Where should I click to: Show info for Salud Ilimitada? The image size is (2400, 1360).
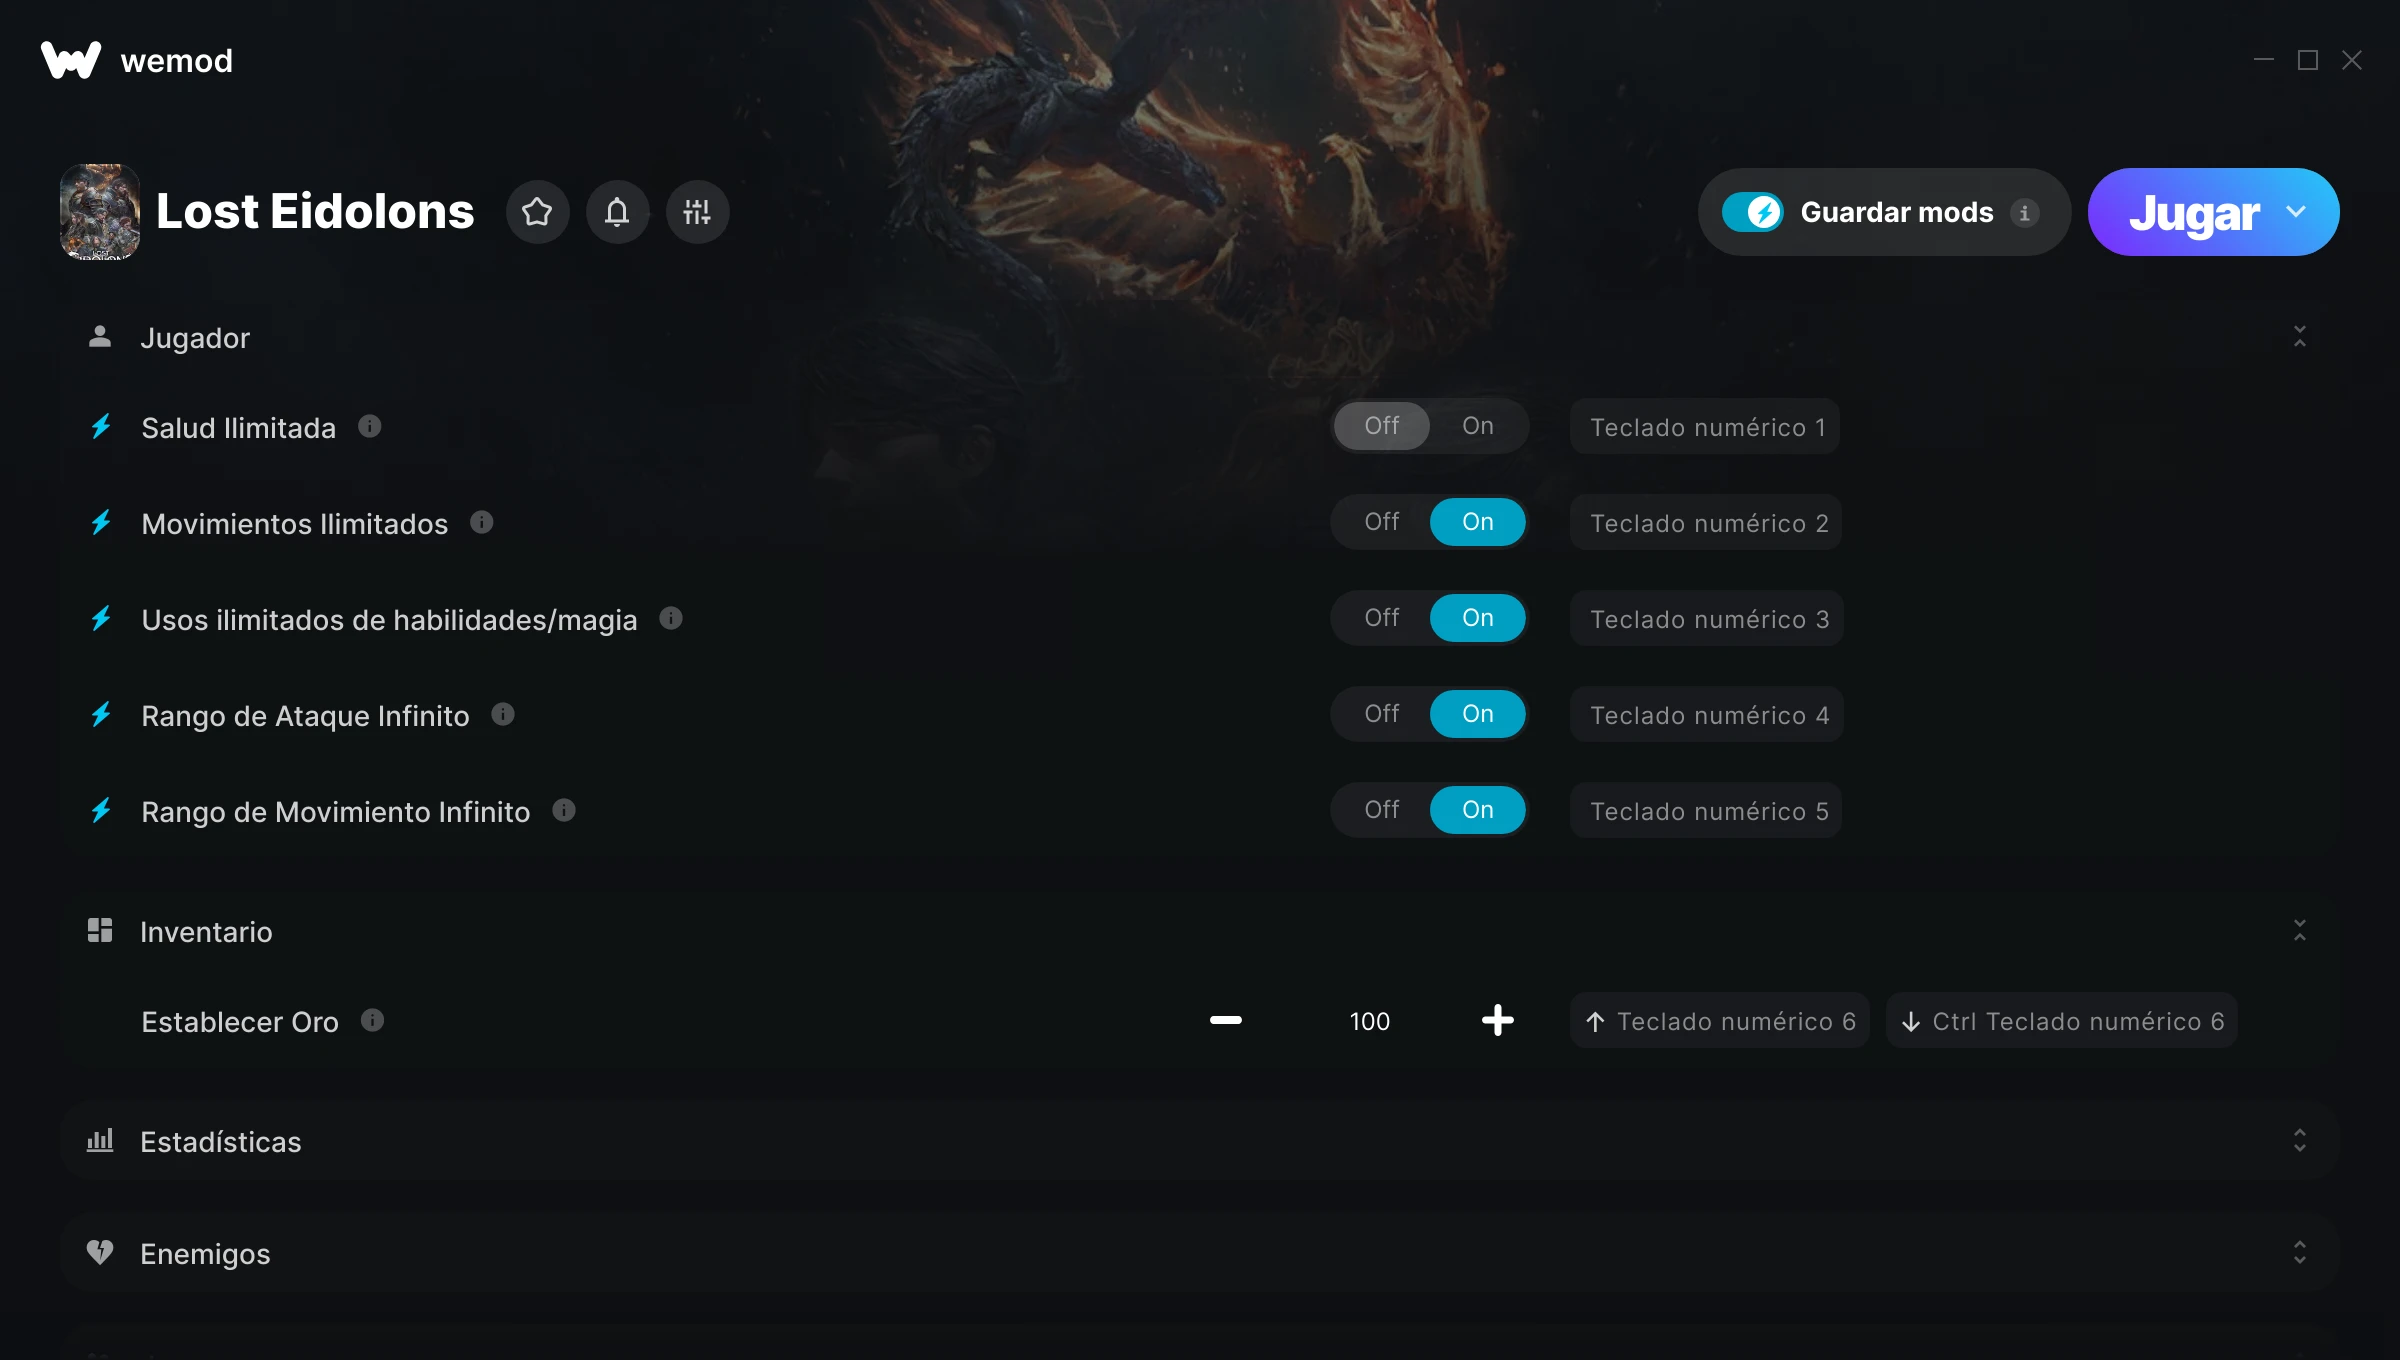pos(370,427)
